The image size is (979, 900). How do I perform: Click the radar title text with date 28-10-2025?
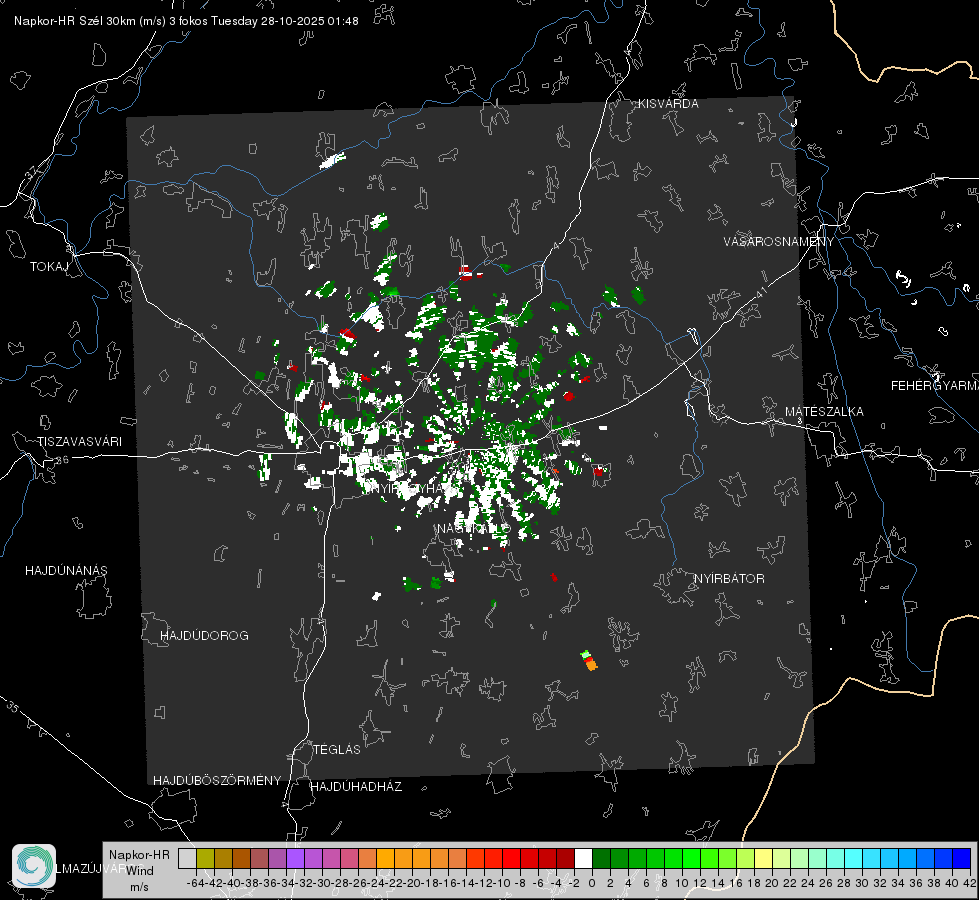point(186,21)
